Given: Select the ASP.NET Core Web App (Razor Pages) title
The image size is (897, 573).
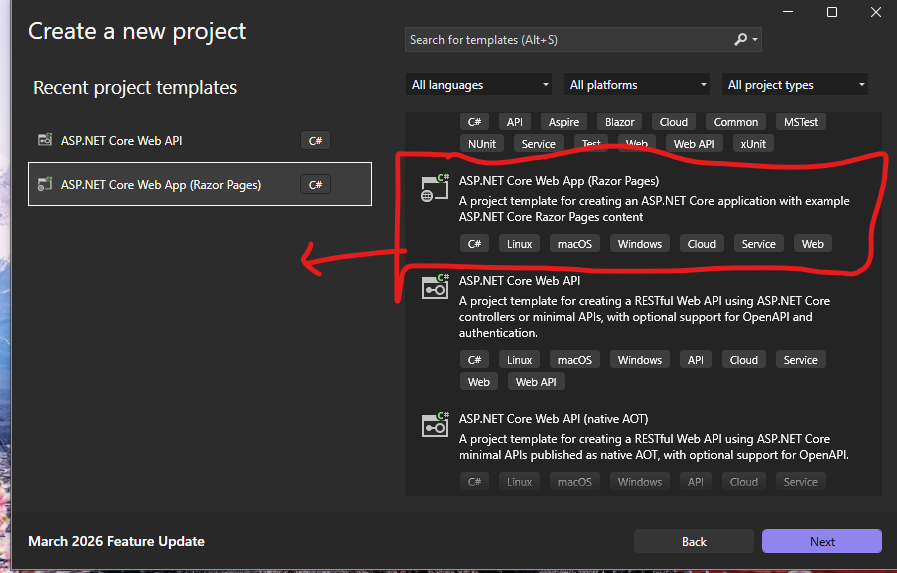Looking at the screenshot, I should tap(558, 181).
